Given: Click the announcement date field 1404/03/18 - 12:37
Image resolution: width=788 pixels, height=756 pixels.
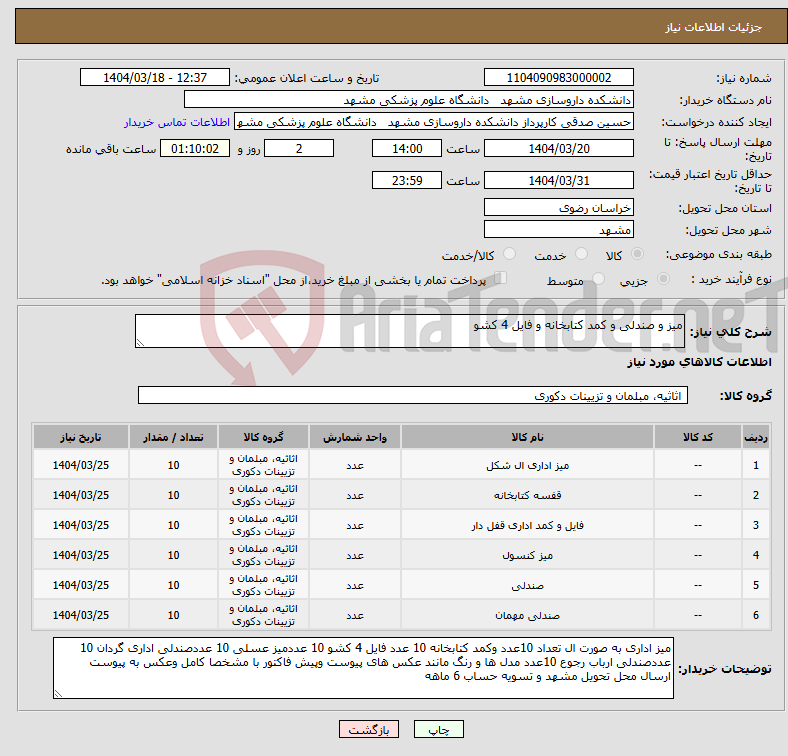Looking at the screenshot, I should [x=155, y=77].
